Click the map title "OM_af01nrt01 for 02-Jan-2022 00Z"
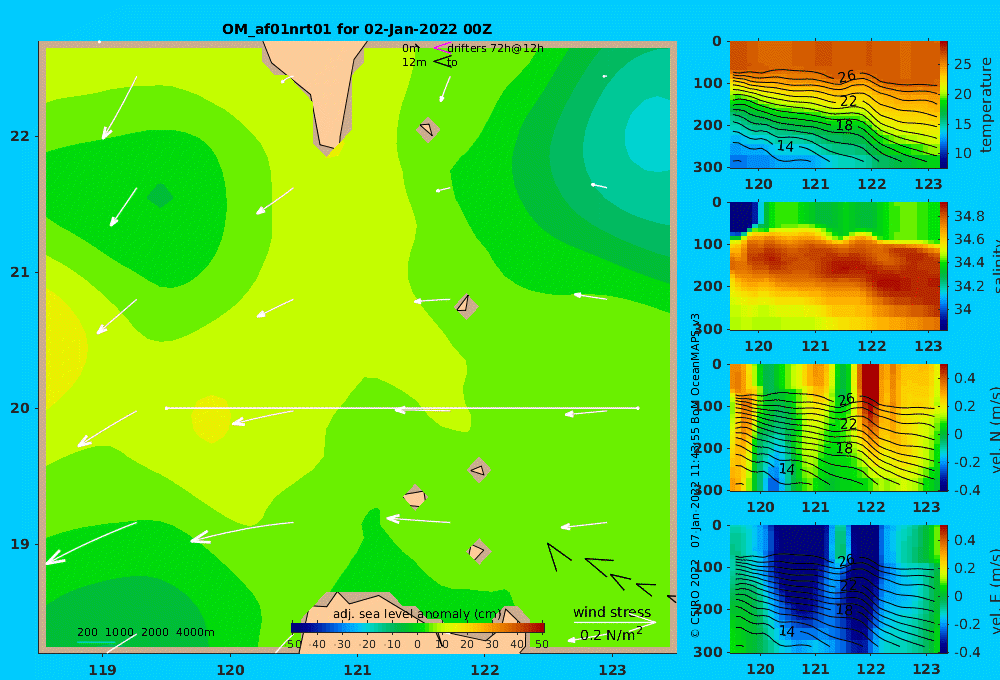 click(357, 29)
